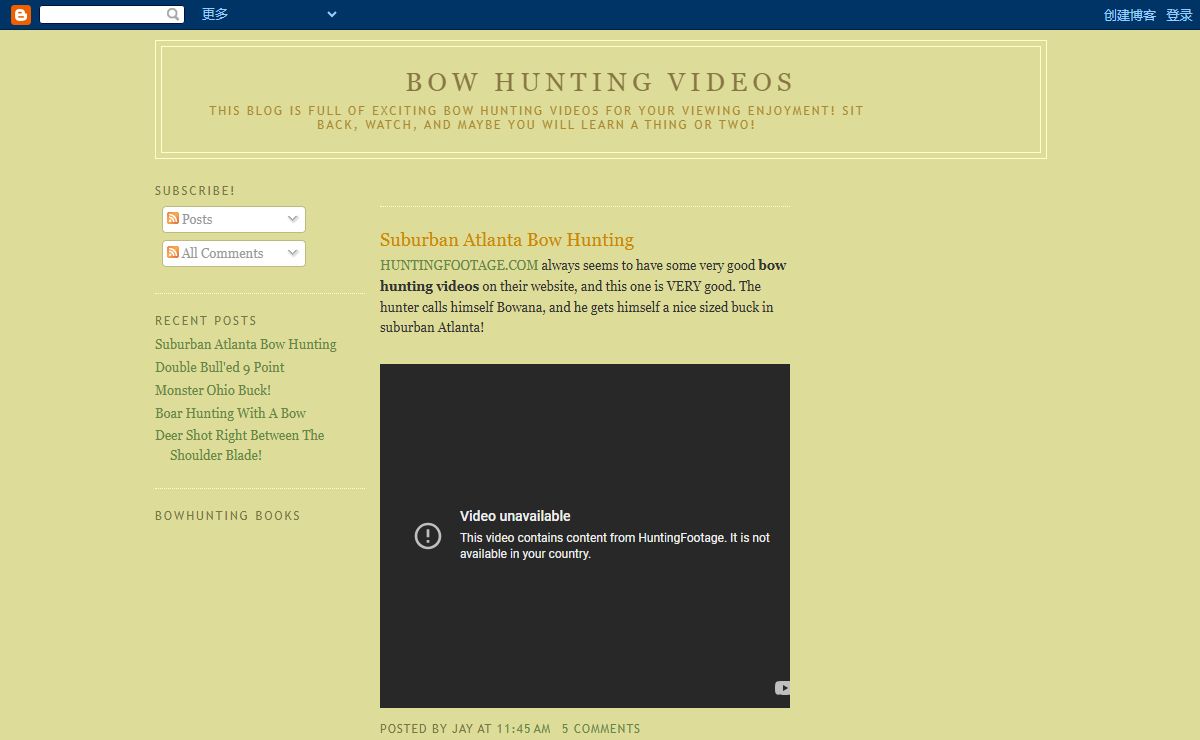Open the orange Blogger logo icon
Viewport: 1200px width, 740px height.
pyautogui.click(x=20, y=14)
